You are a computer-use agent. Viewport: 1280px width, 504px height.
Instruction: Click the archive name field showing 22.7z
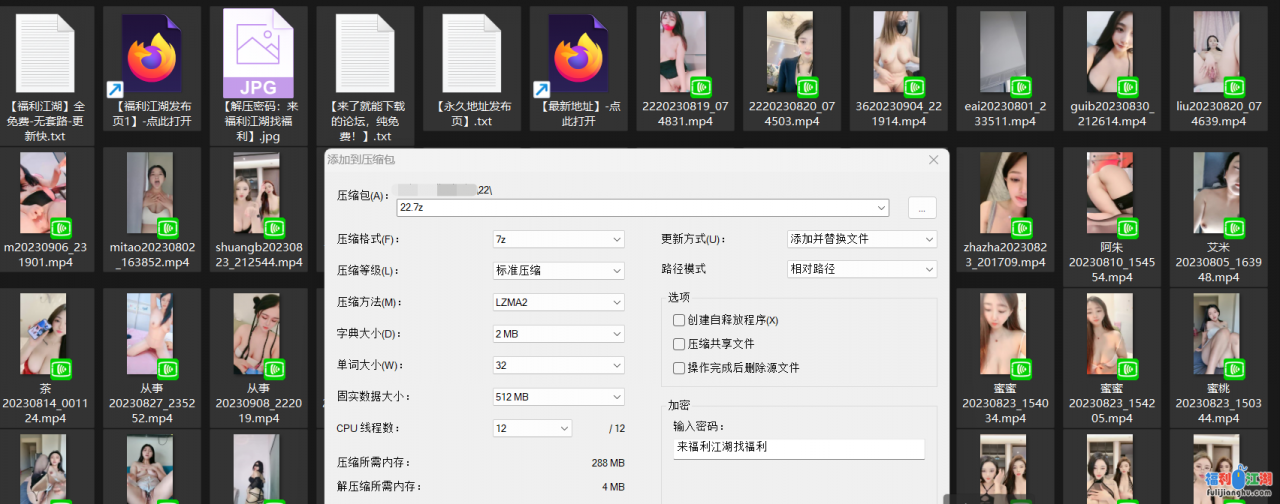640,208
